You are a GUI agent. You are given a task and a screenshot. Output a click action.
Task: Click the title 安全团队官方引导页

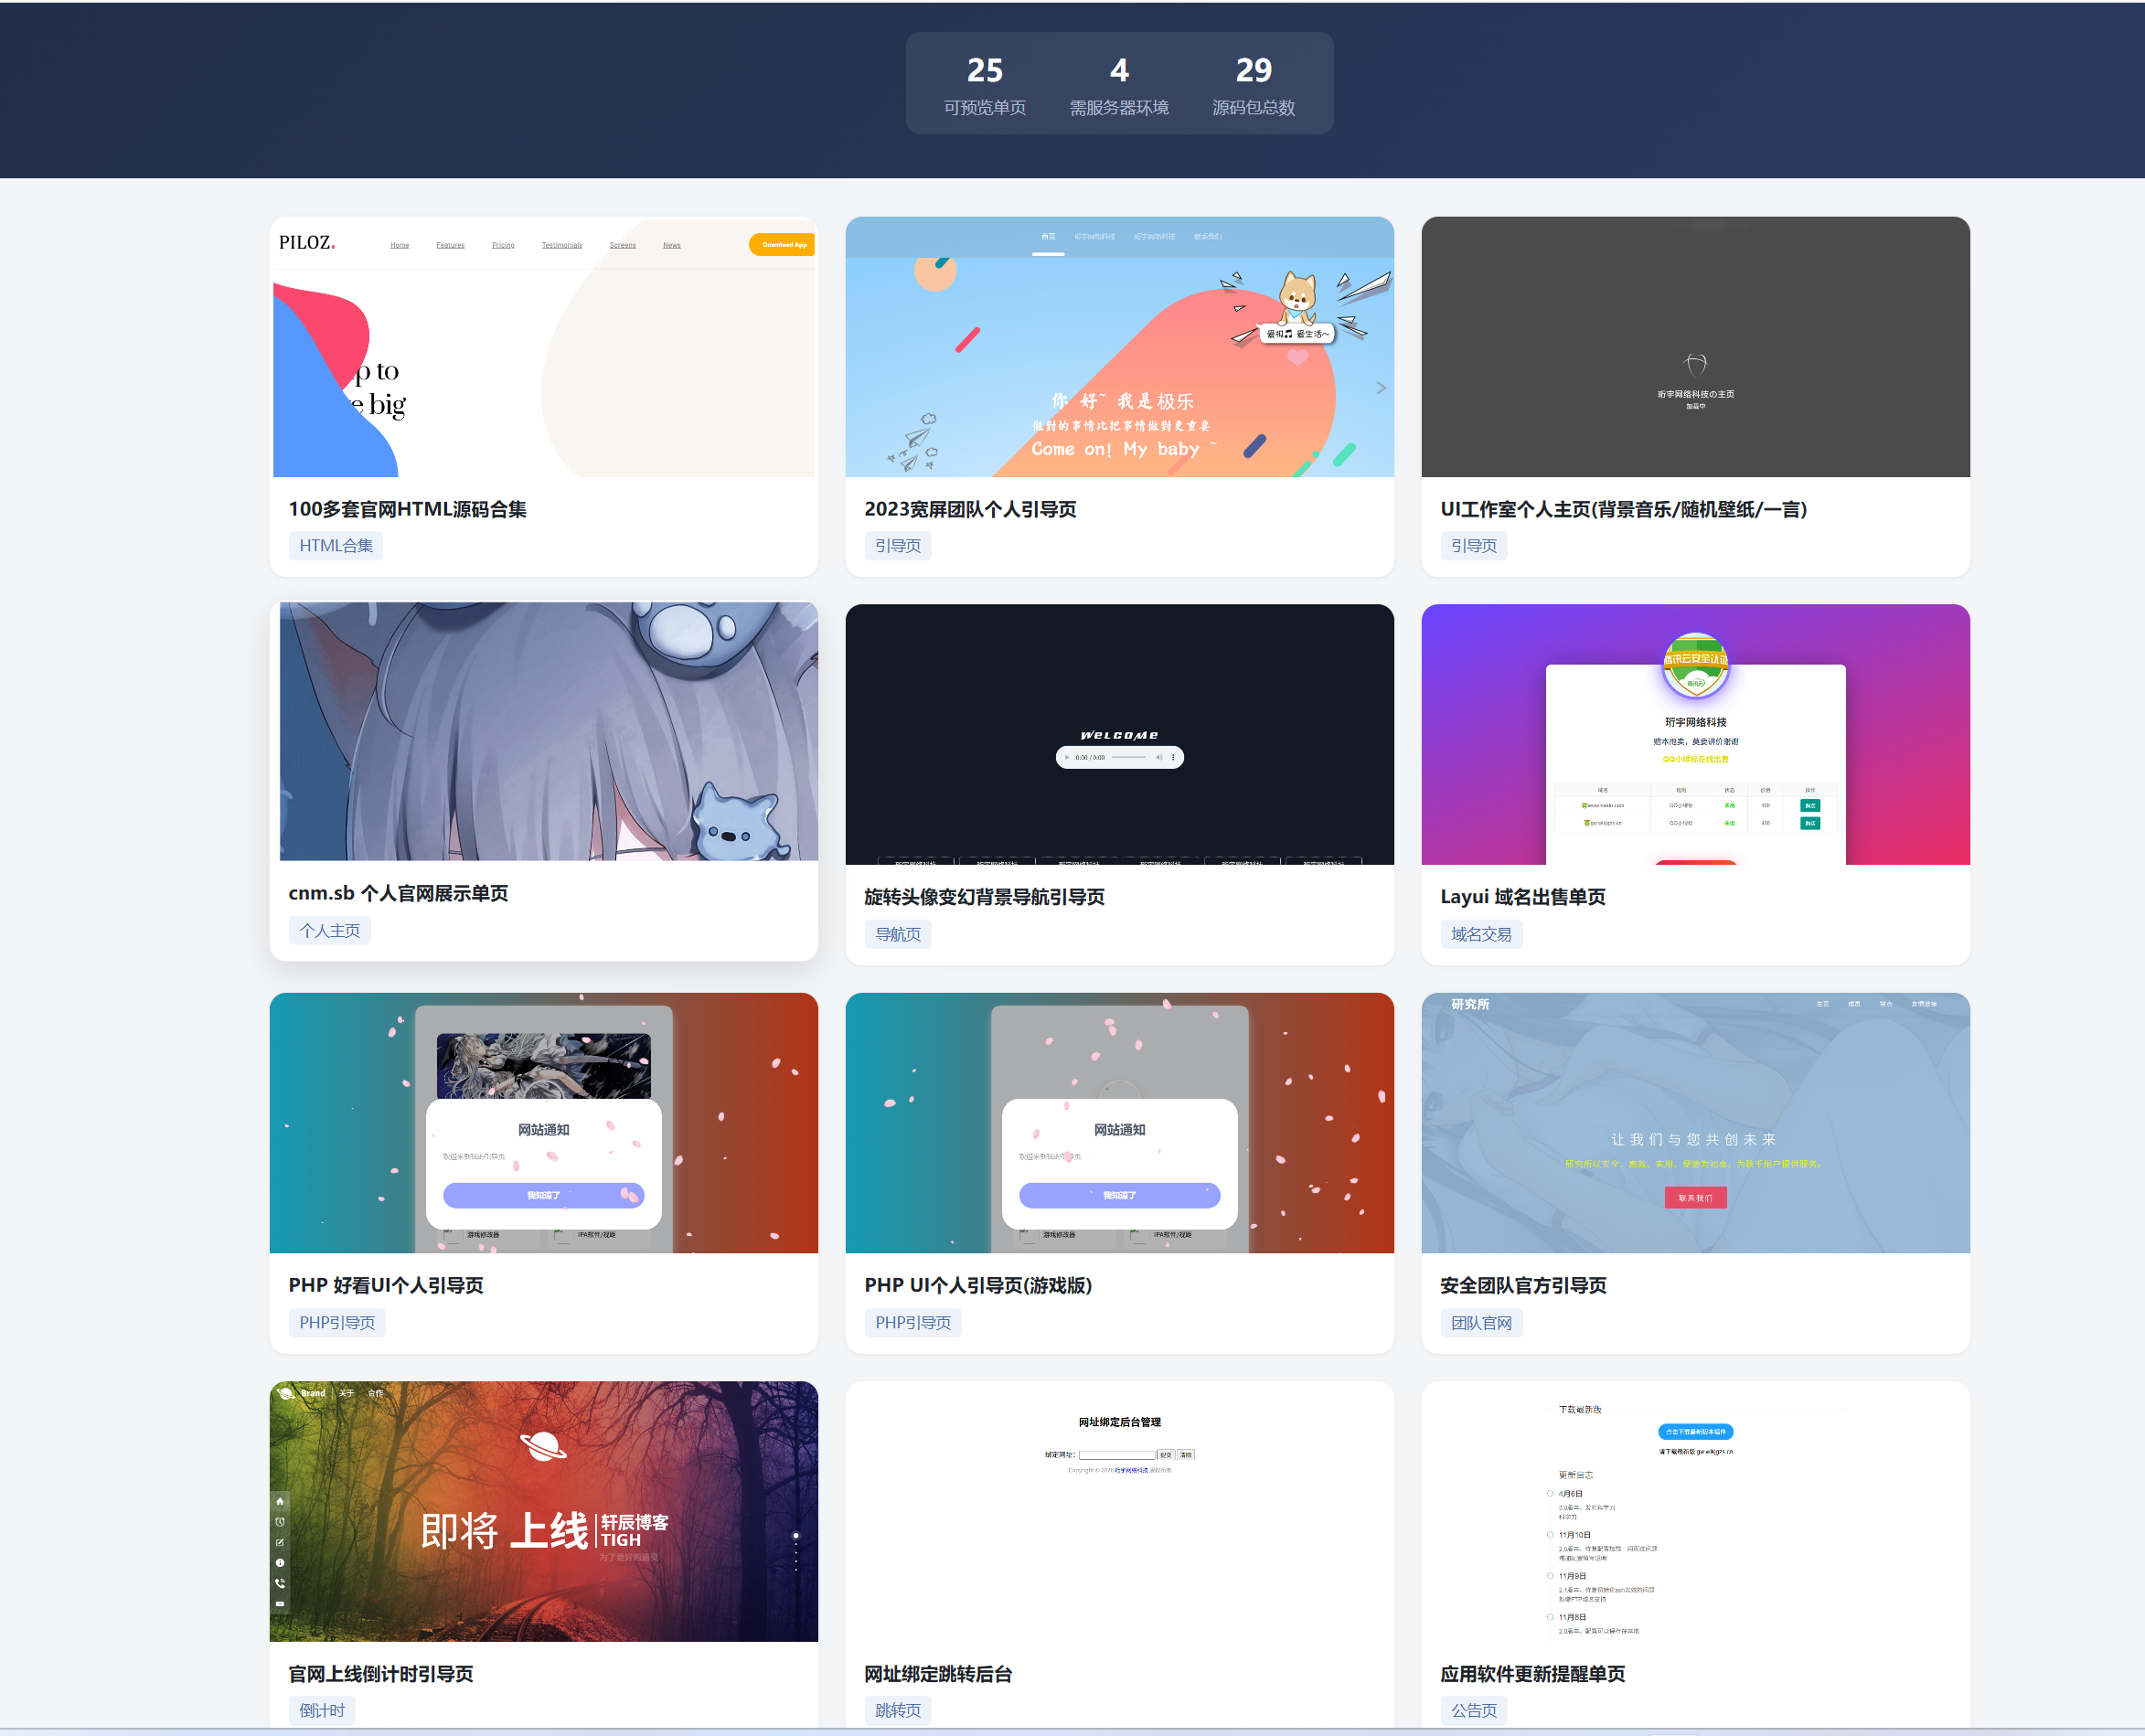[1522, 1285]
